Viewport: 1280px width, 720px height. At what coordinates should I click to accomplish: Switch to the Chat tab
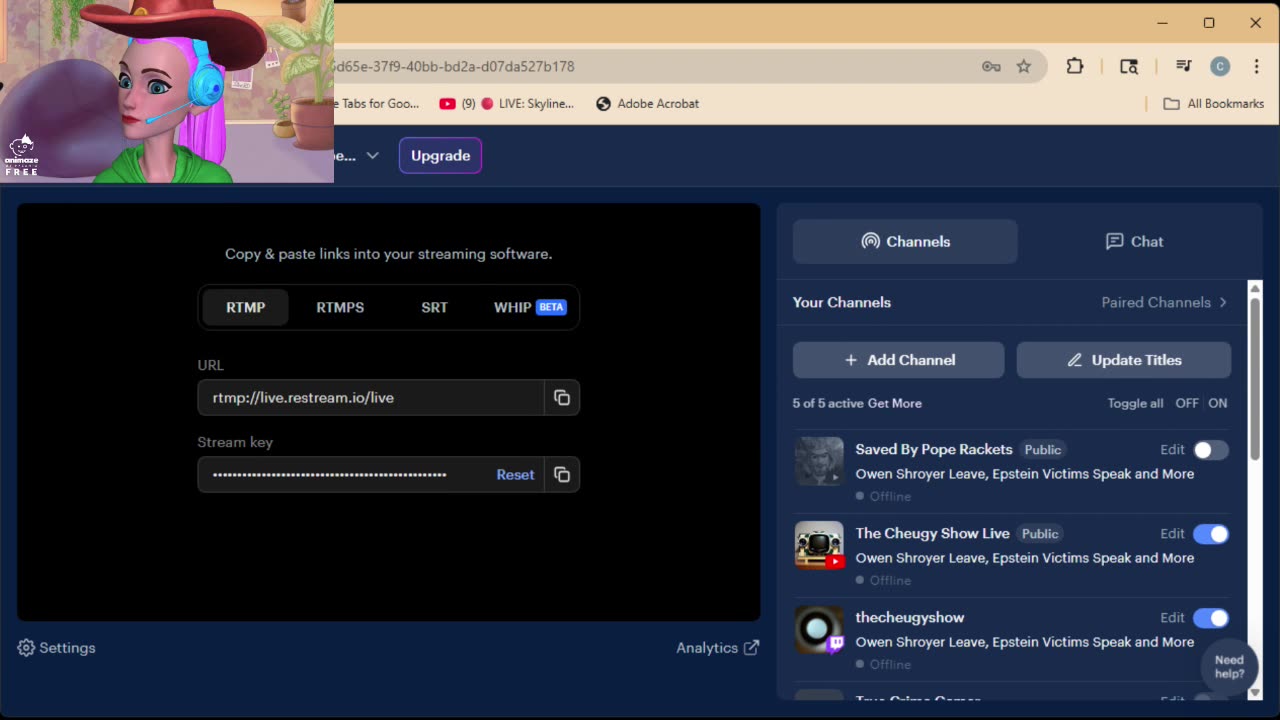(x=1134, y=241)
